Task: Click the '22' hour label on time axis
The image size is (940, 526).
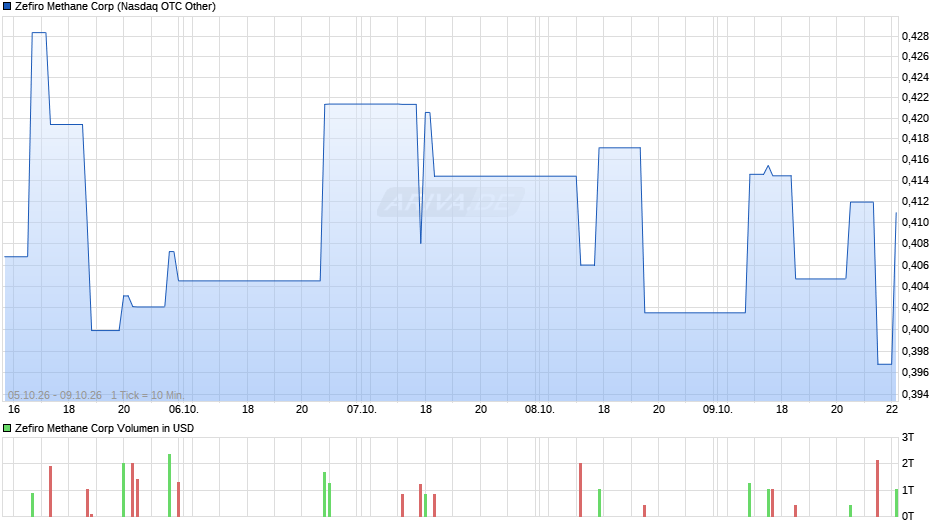Action: coord(892,409)
